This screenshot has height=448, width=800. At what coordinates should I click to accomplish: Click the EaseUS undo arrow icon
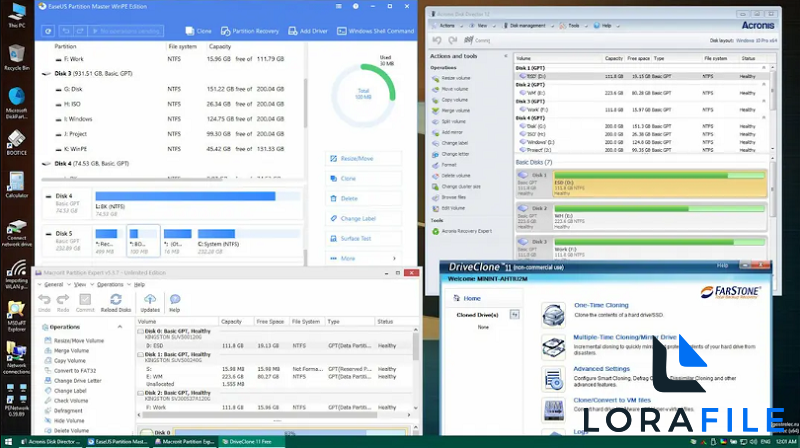coord(66,31)
